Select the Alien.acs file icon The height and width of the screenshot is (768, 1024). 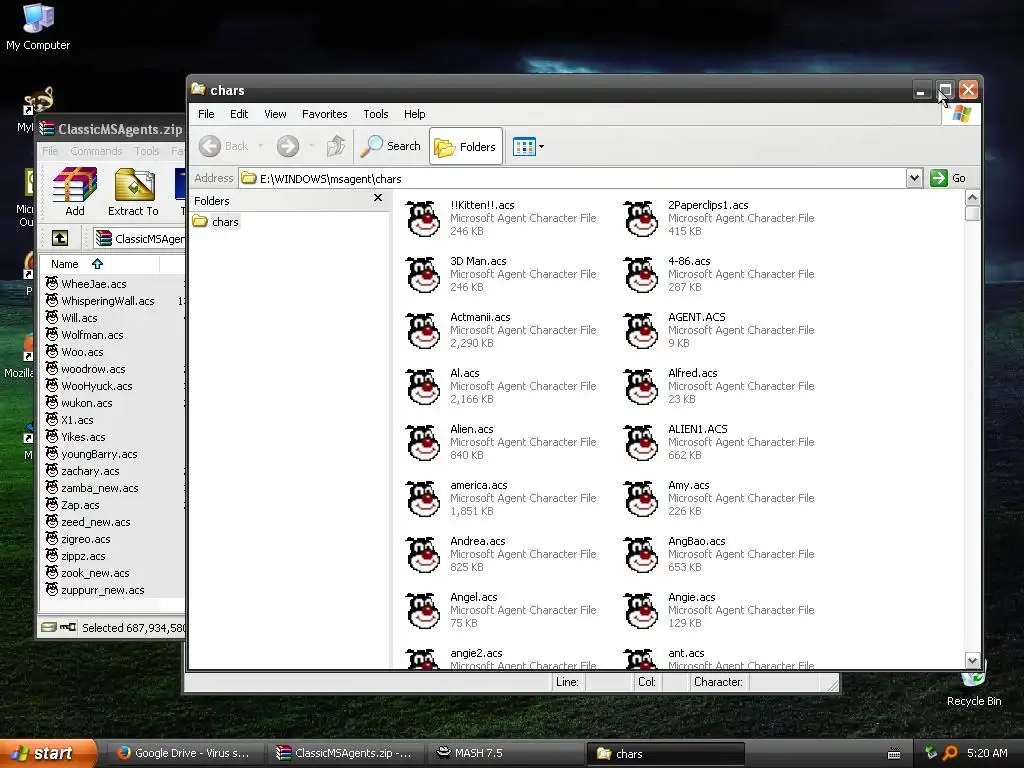click(x=423, y=443)
